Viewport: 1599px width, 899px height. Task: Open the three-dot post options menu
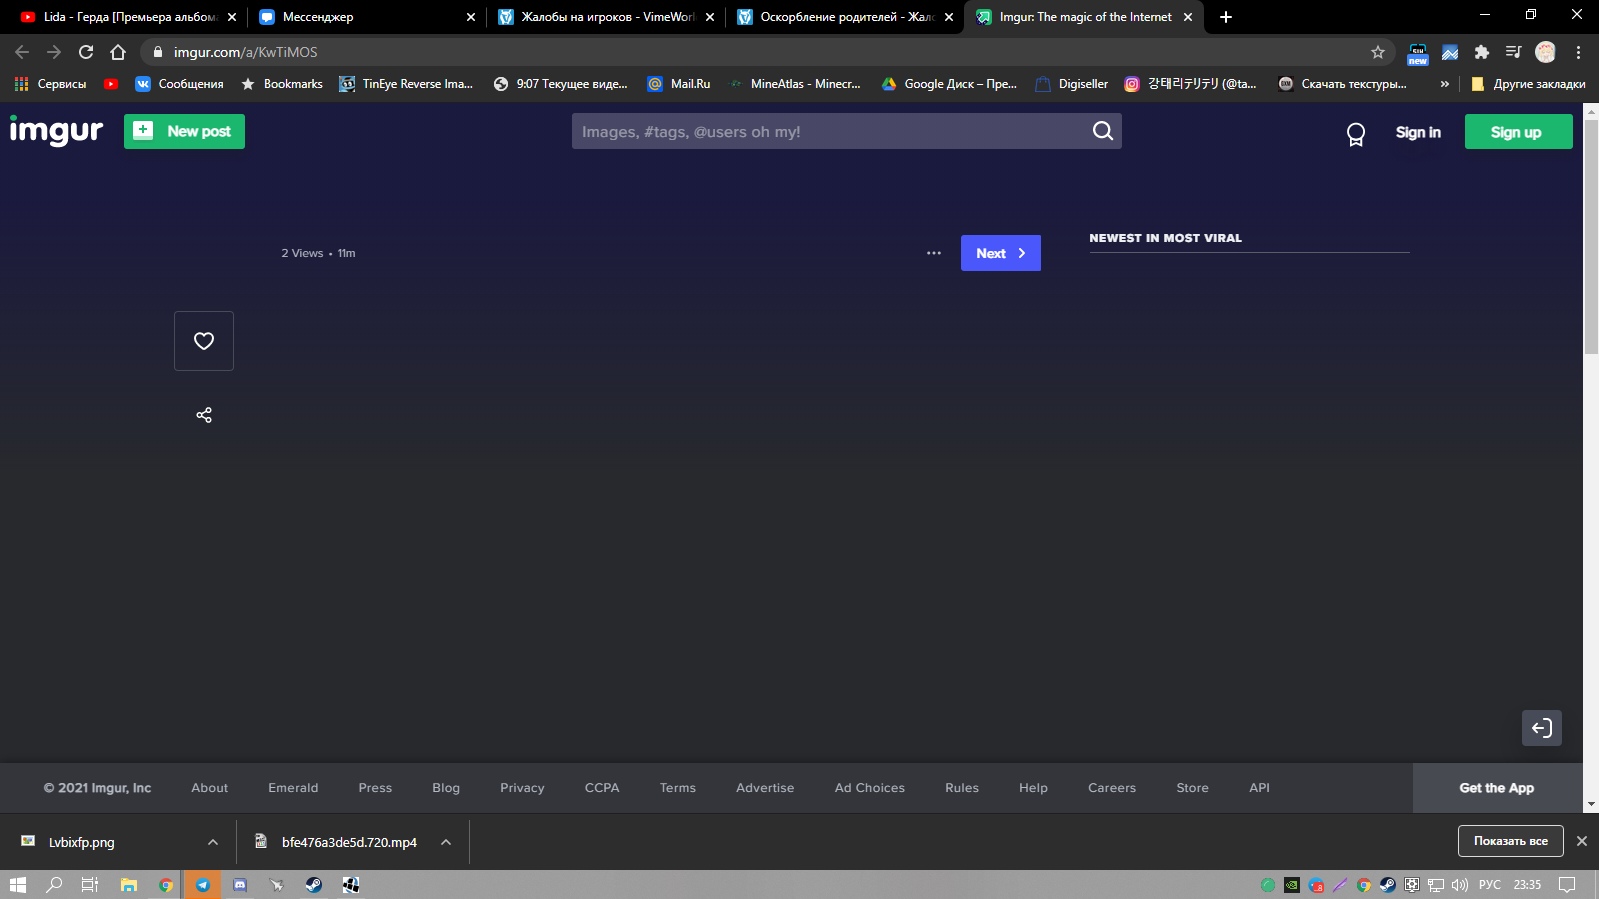(x=934, y=253)
